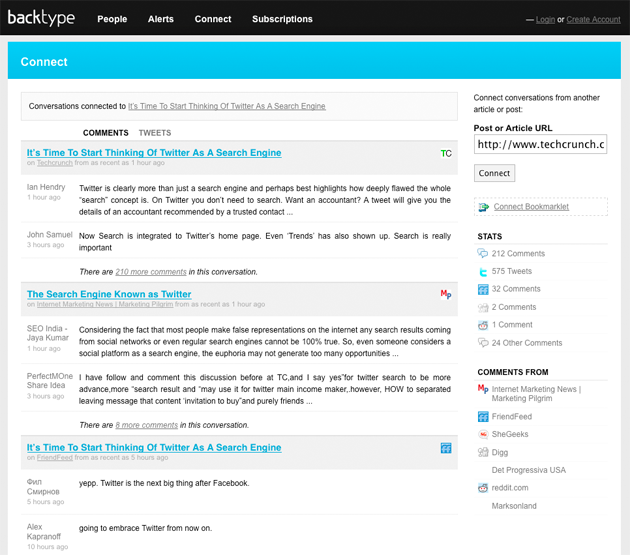Click the Marketing Pilgrim MP icon in conversation header
Image resolution: width=630 pixels, height=555 pixels.
(x=446, y=294)
